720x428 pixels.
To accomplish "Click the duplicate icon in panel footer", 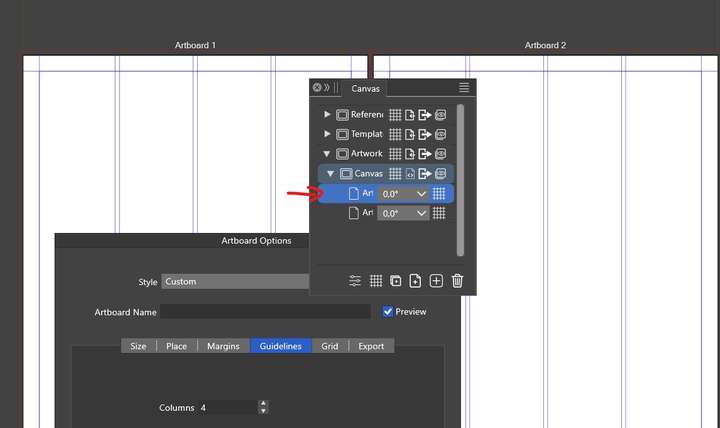I will pyautogui.click(x=395, y=281).
